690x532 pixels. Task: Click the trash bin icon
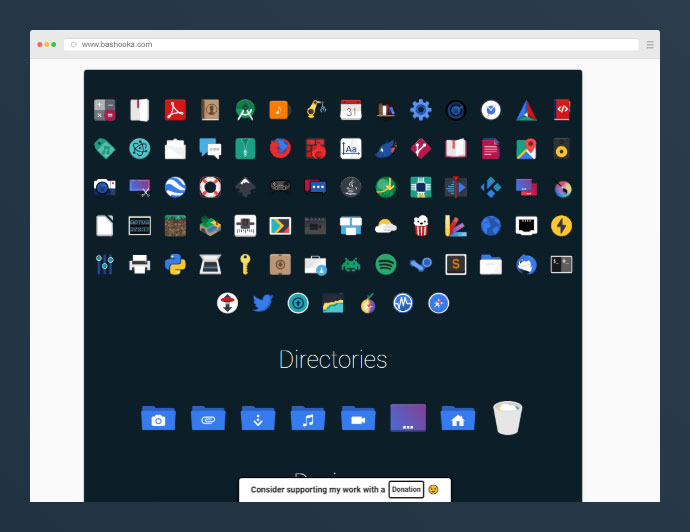[508, 418]
